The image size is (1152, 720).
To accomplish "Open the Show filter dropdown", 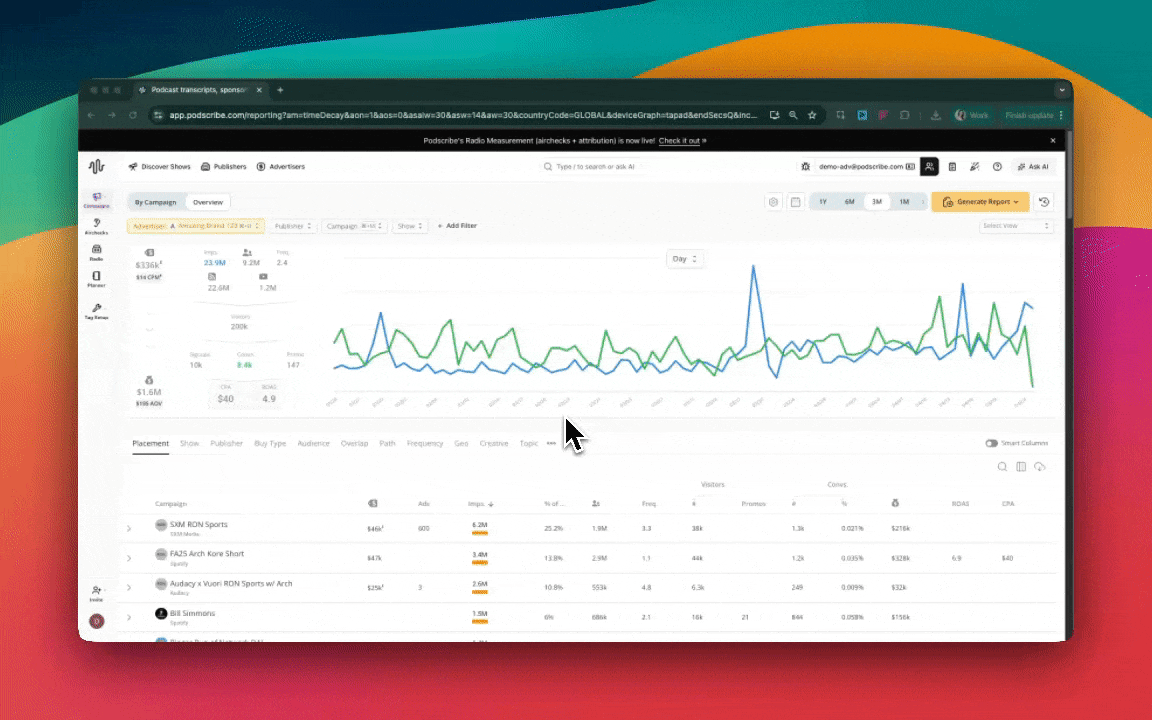I will 410,226.
